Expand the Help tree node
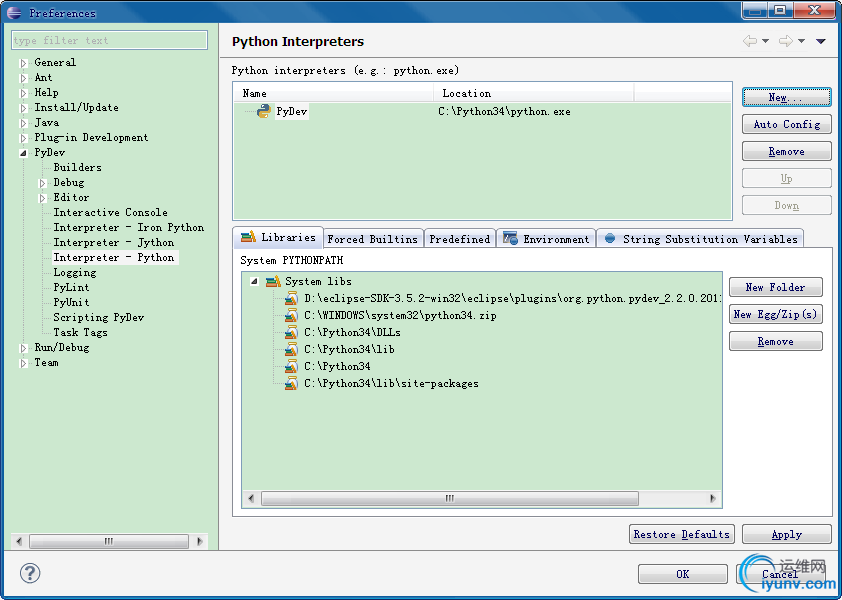Viewport: 842px width, 600px height. tap(23, 93)
